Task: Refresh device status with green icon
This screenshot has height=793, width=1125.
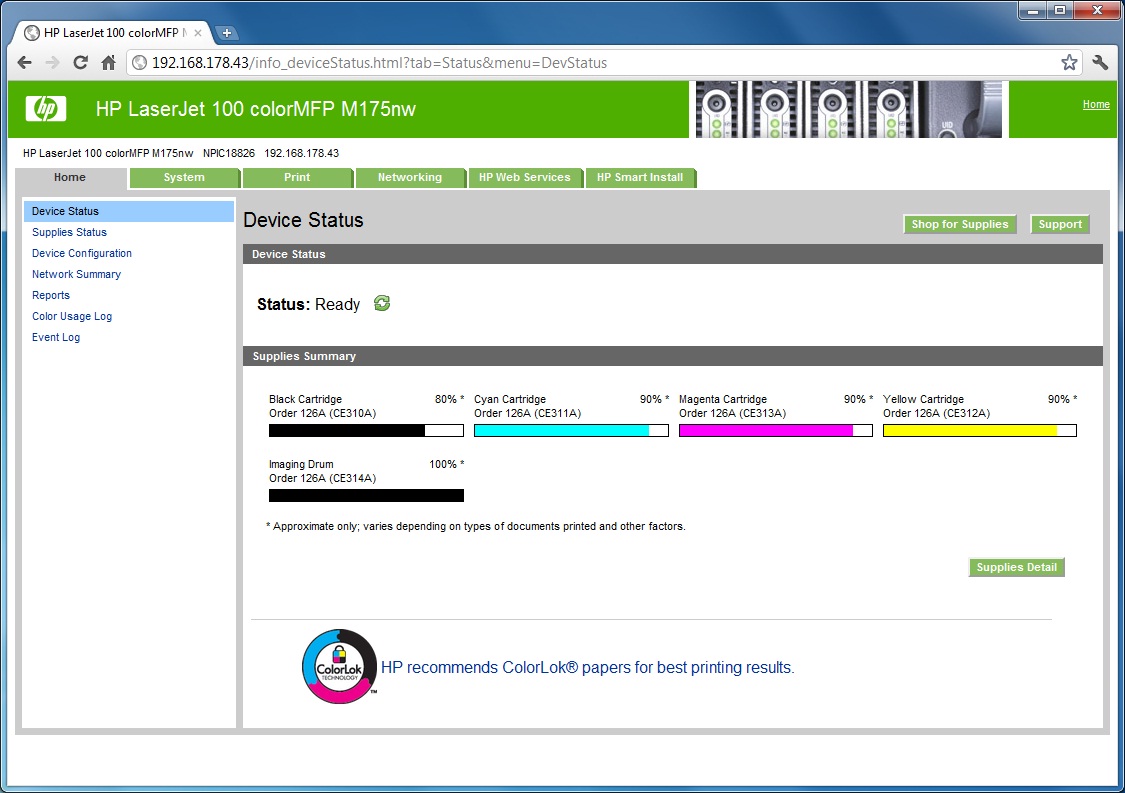Action: coord(382,304)
